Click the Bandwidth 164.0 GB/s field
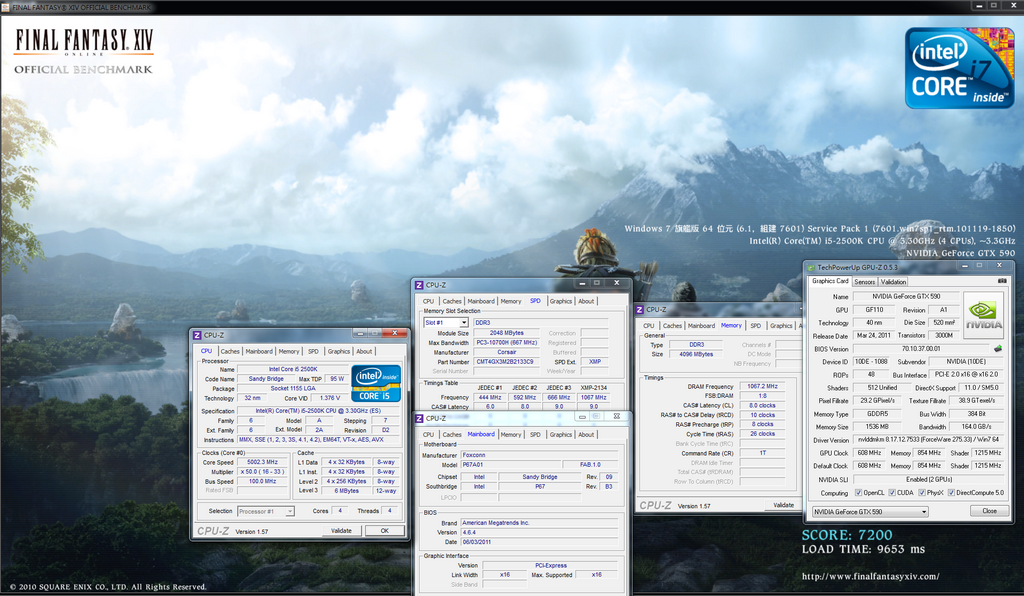1024x596 pixels. (x=976, y=427)
